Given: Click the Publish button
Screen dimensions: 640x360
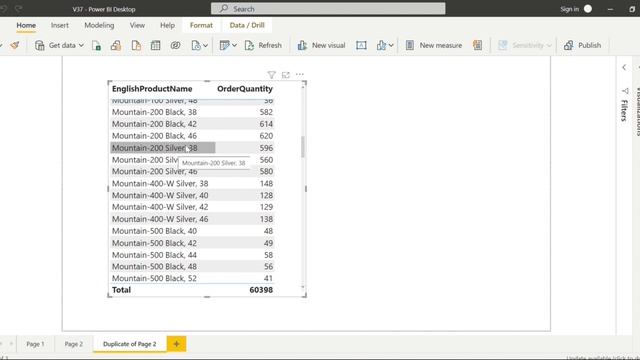Looking at the screenshot, I should (582, 45).
